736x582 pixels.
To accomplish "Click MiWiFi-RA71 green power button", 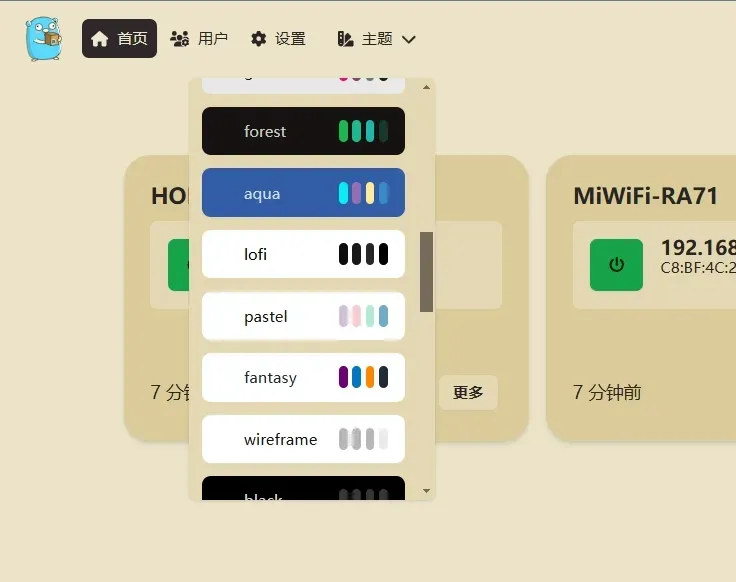I will [x=616, y=265].
